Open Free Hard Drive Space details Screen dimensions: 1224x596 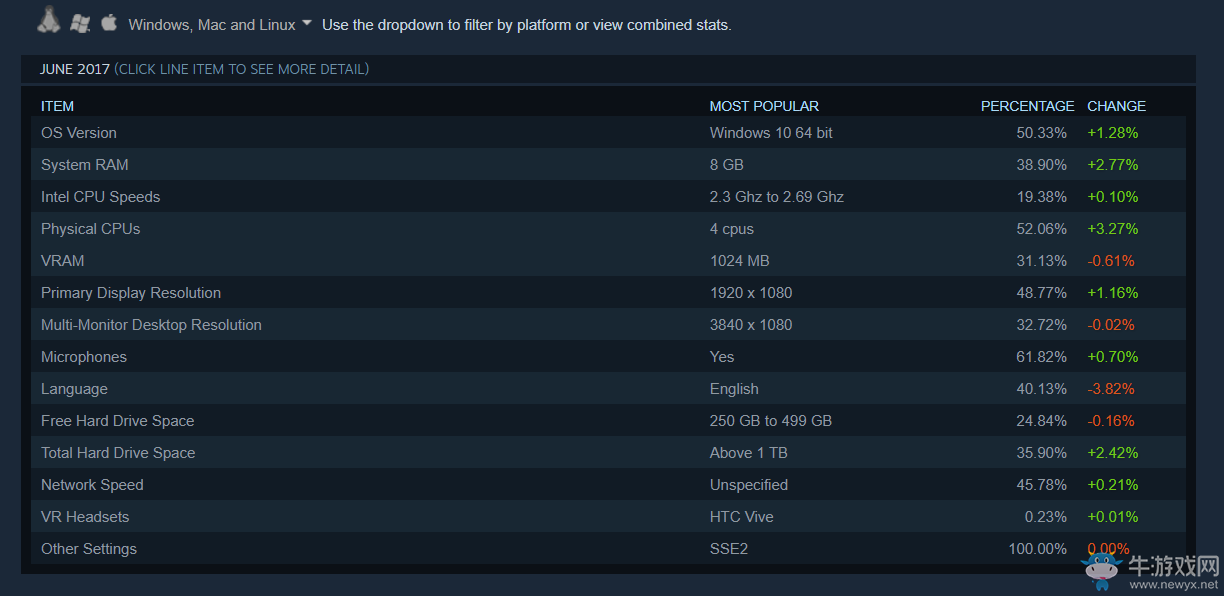pos(608,420)
